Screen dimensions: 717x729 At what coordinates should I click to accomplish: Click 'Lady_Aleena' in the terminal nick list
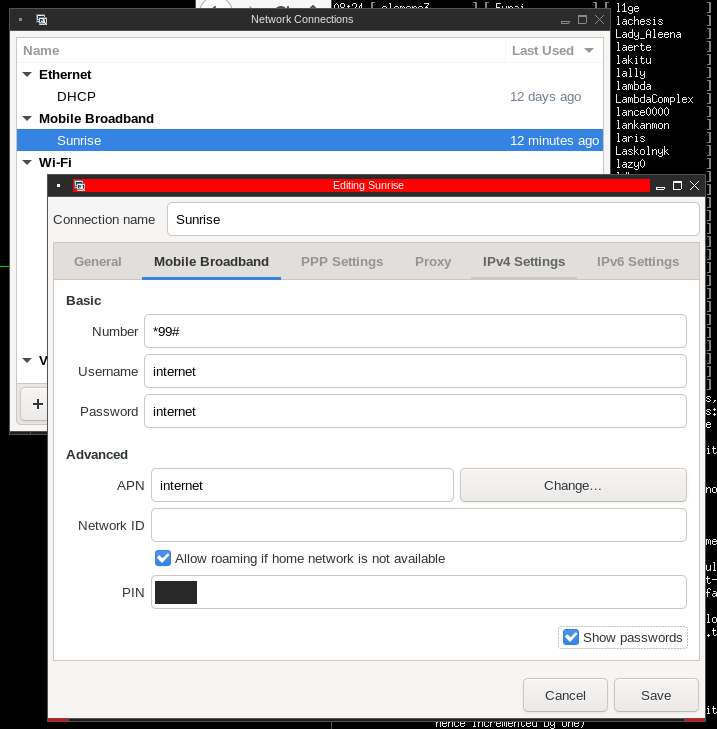648,34
